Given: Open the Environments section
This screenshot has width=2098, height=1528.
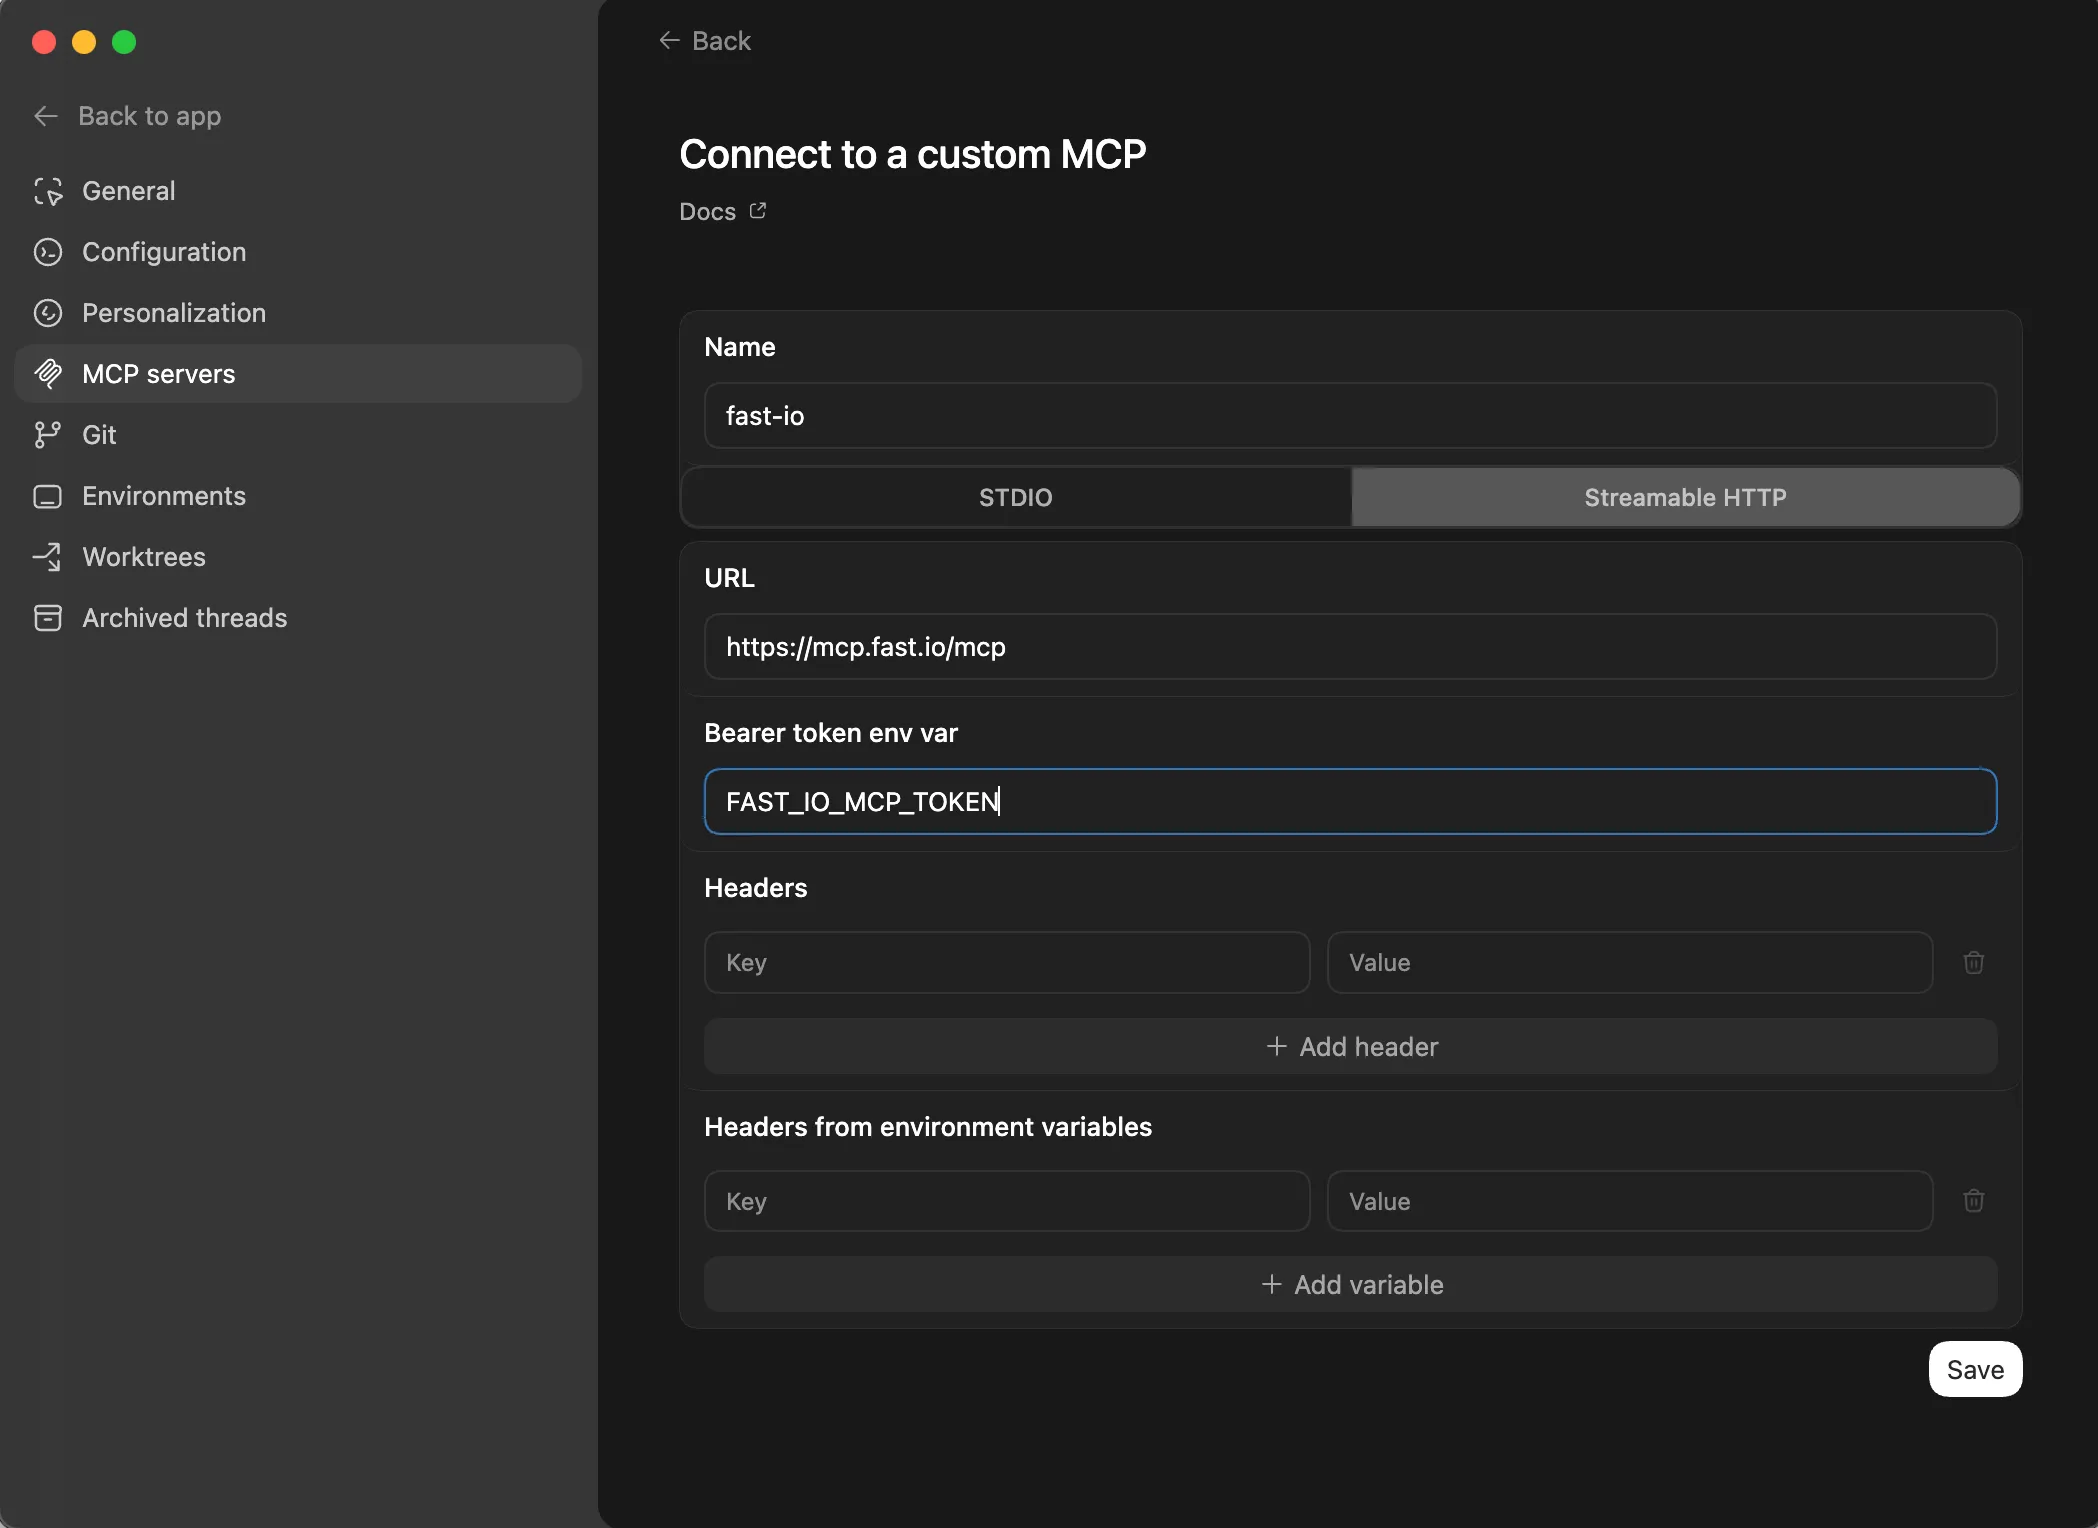Looking at the screenshot, I should tap(163, 496).
